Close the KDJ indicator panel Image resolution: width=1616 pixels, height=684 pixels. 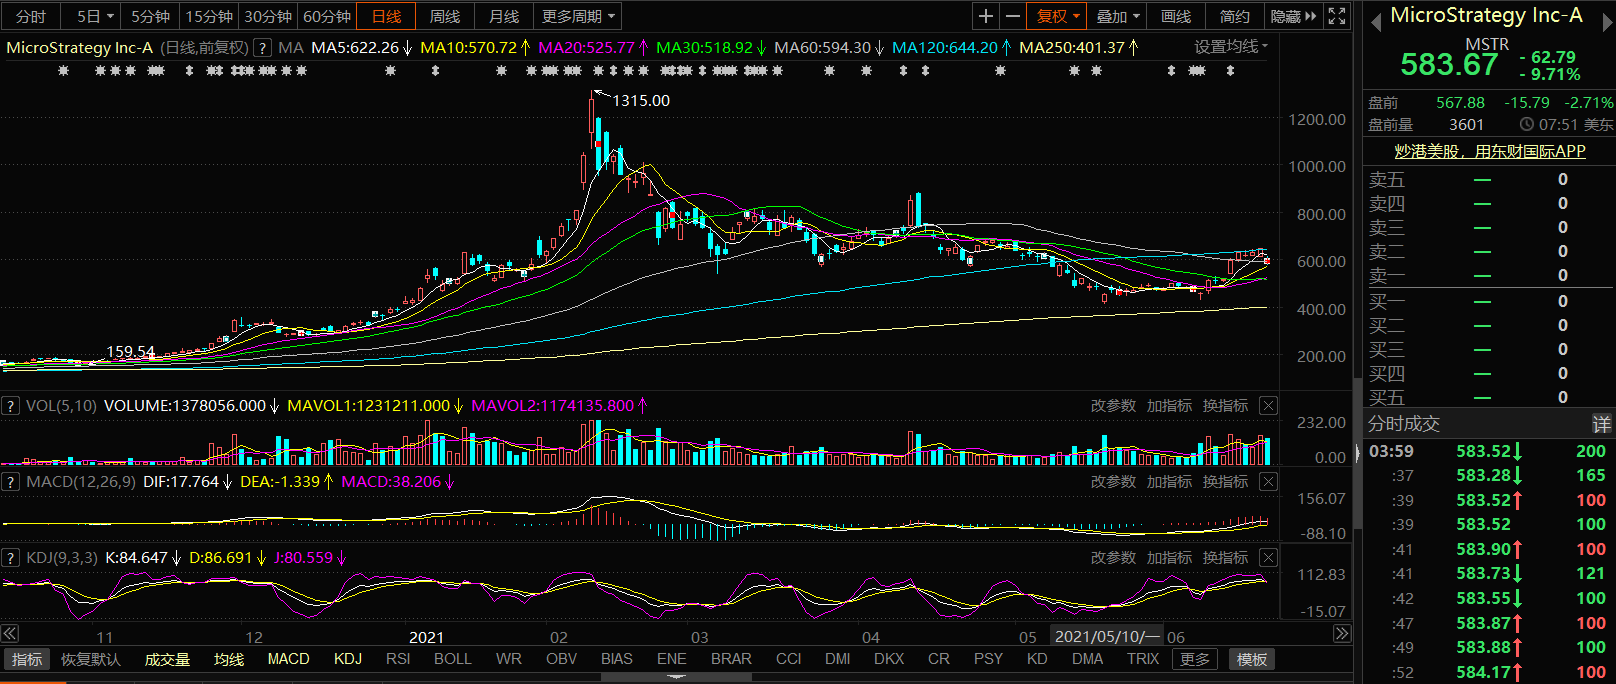click(x=1268, y=558)
